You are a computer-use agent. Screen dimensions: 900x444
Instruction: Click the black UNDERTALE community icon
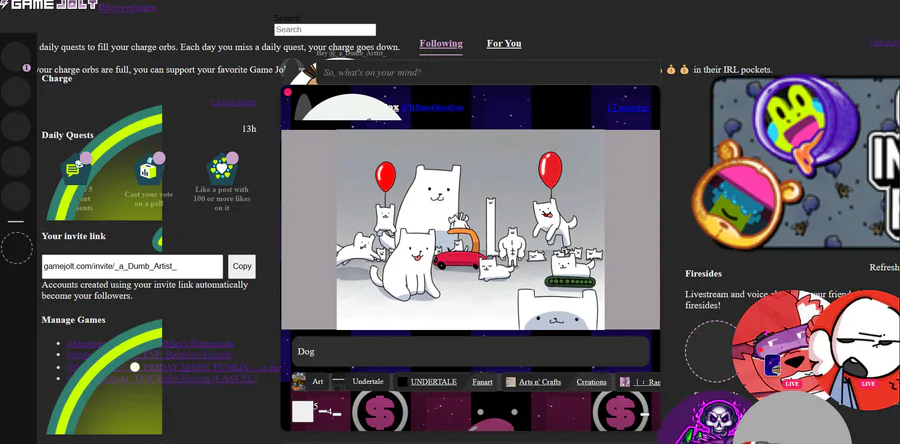[x=403, y=382]
